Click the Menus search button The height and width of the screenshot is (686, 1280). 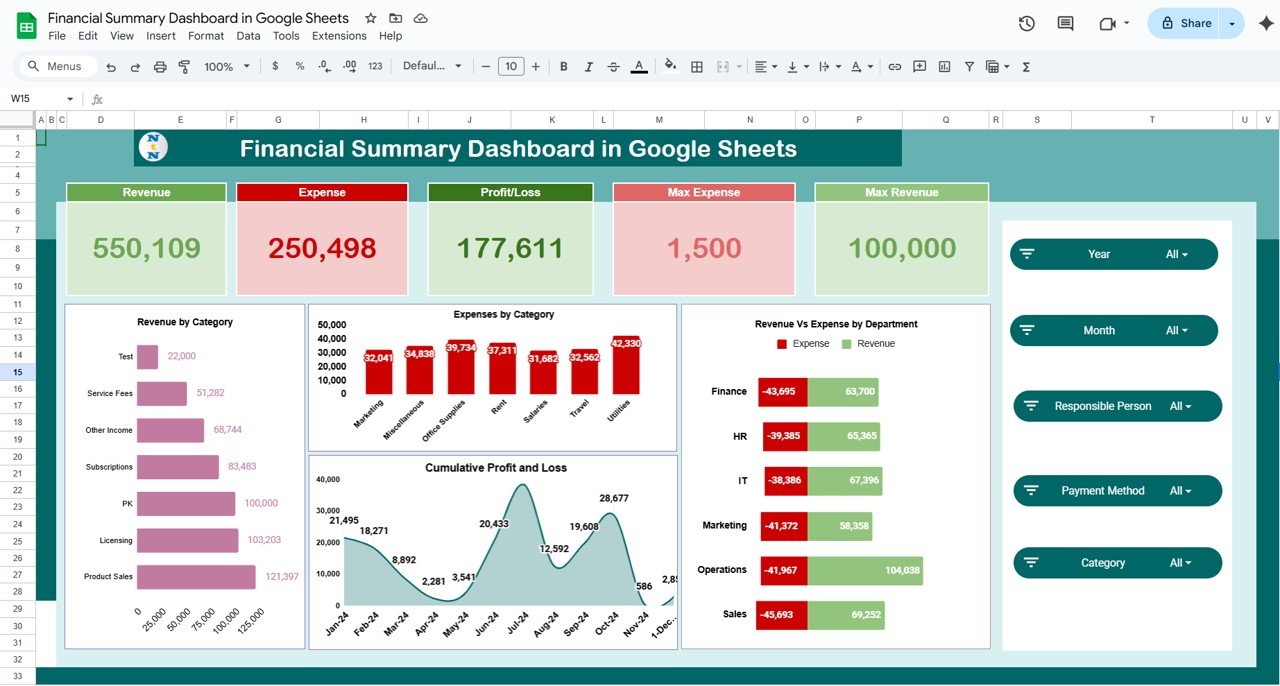(x=57, y=67)
